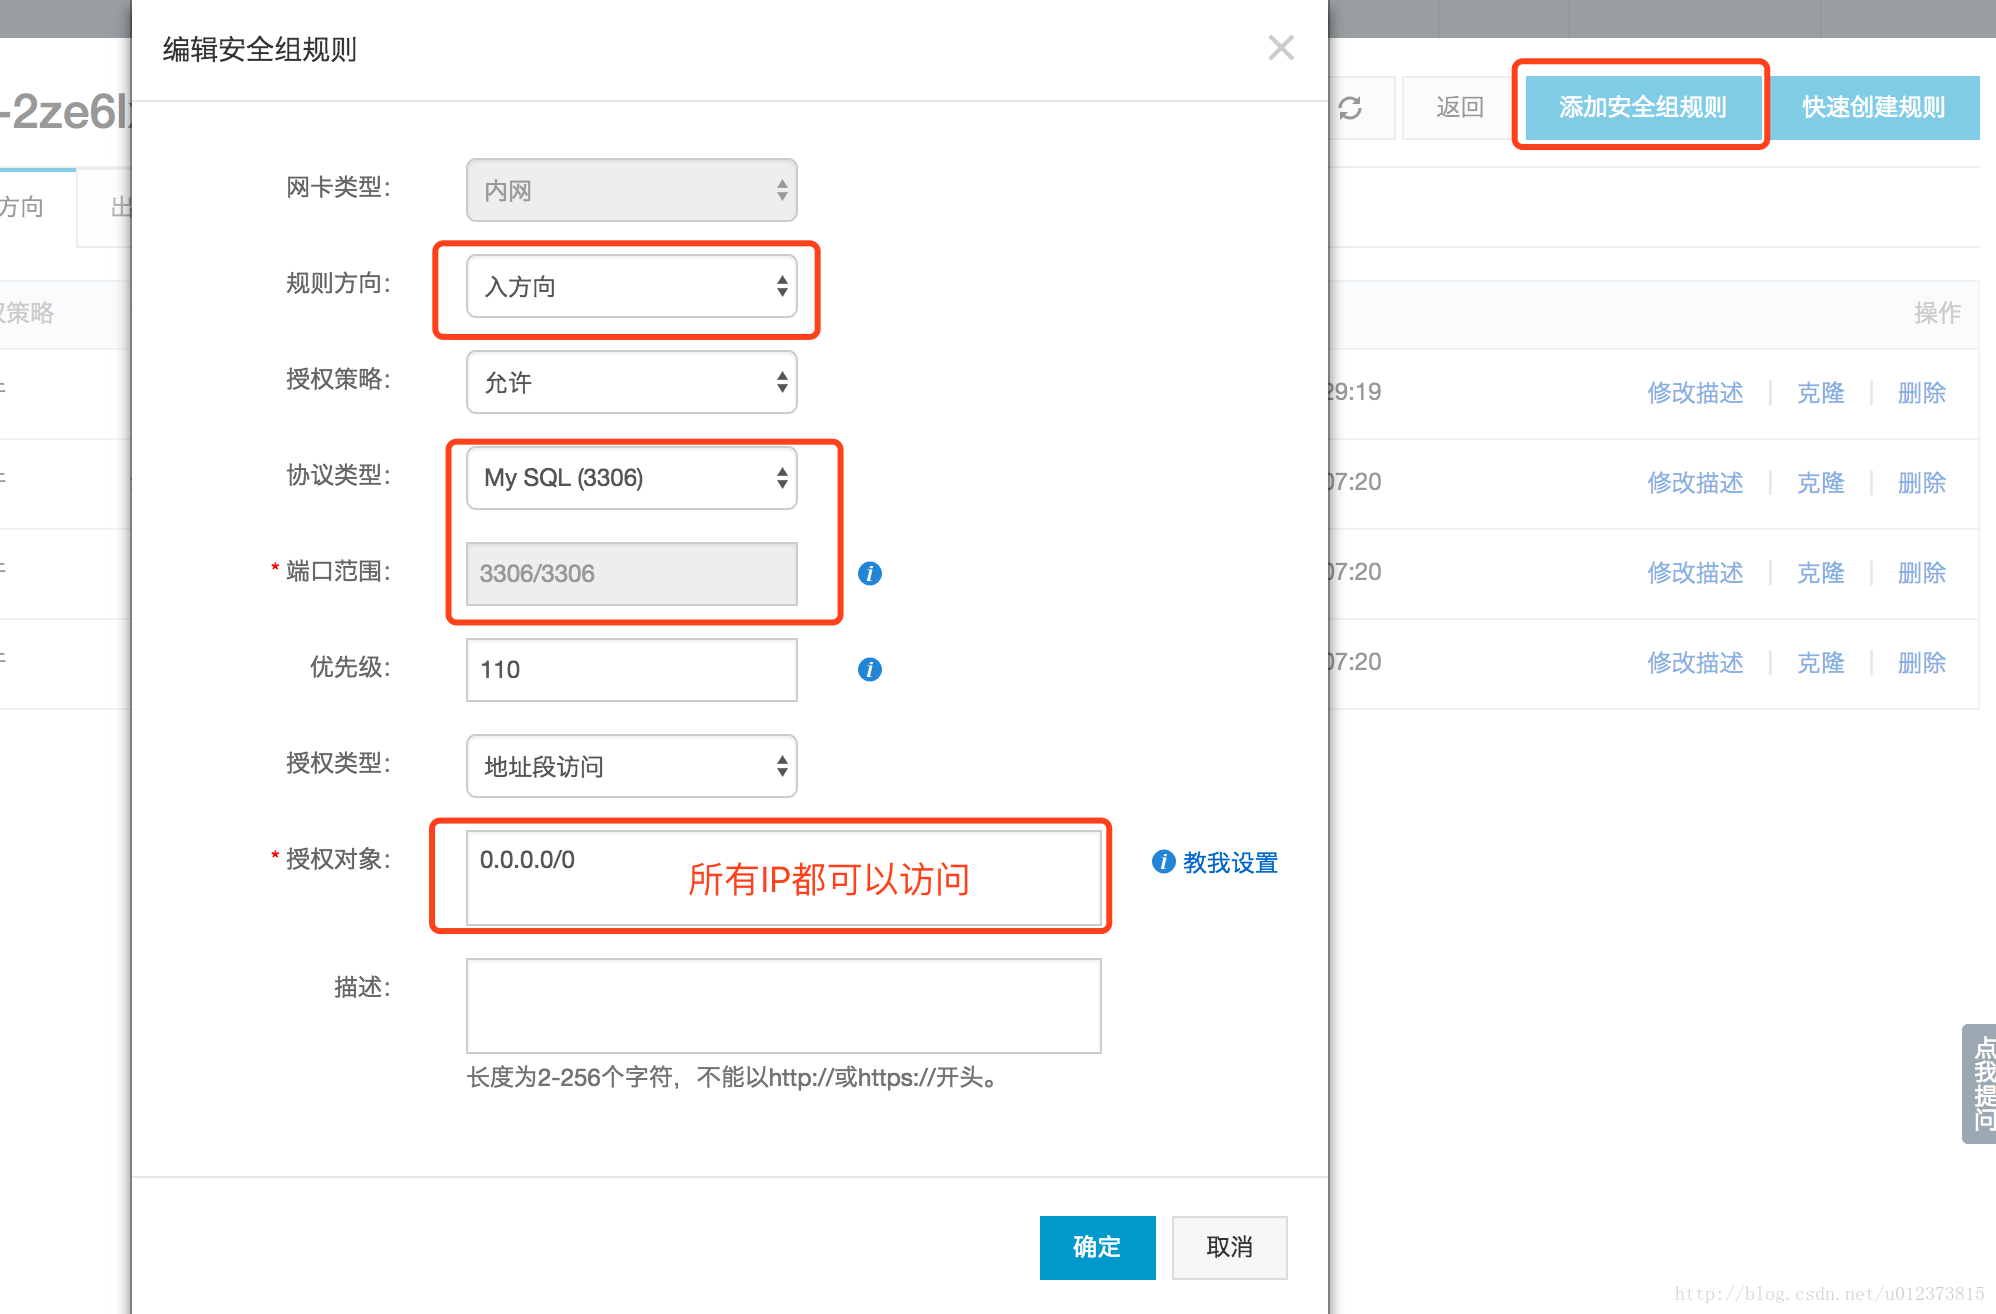The height and width of the screenshot is (1314, 1996).
Task: Click 修改描述 in the third rule row
Action: coord(1695,573)
